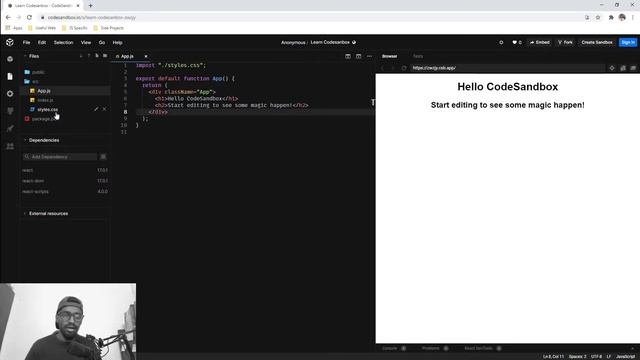640x360 pixels.
Task: Click the Chrome reload button
Action: (29, 18)
